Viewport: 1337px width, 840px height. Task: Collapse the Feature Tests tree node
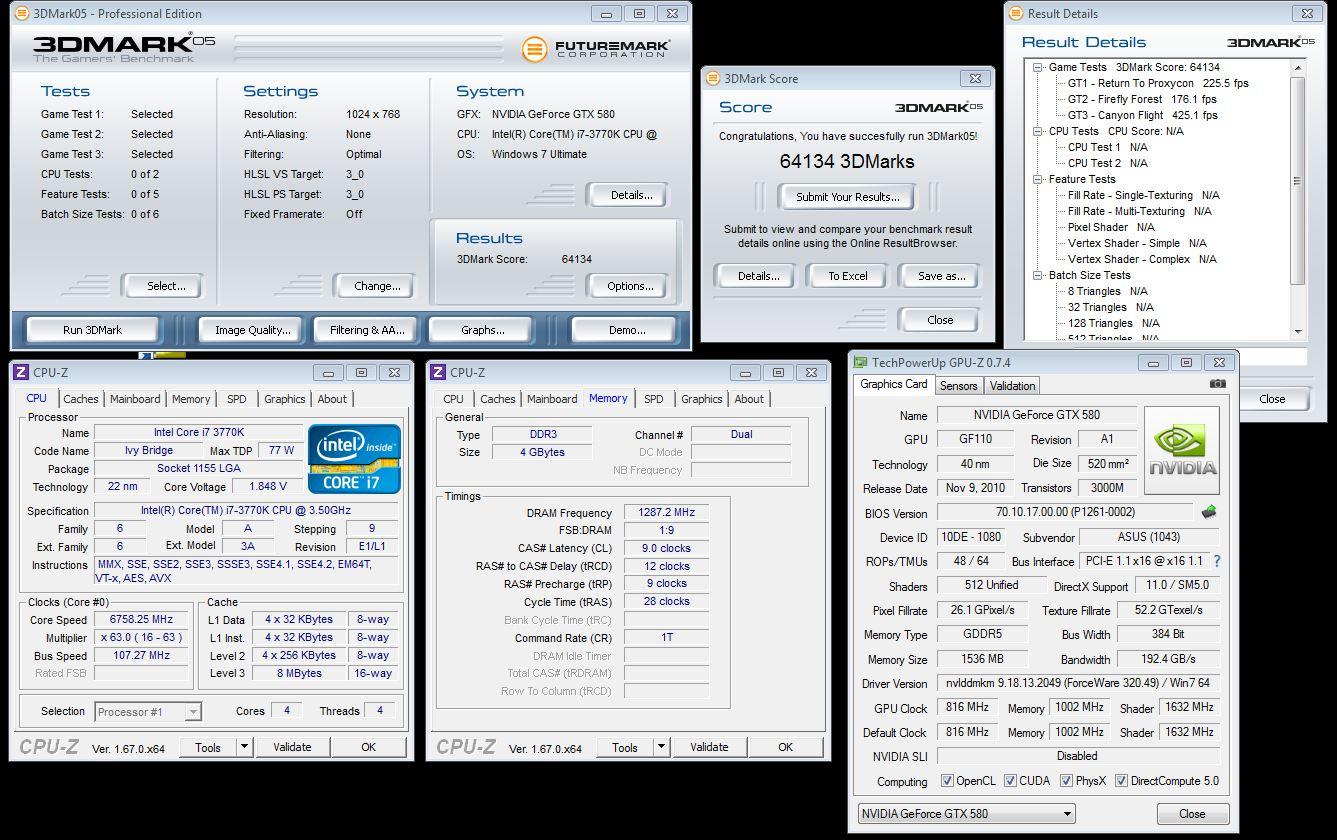coord(1038,179)
